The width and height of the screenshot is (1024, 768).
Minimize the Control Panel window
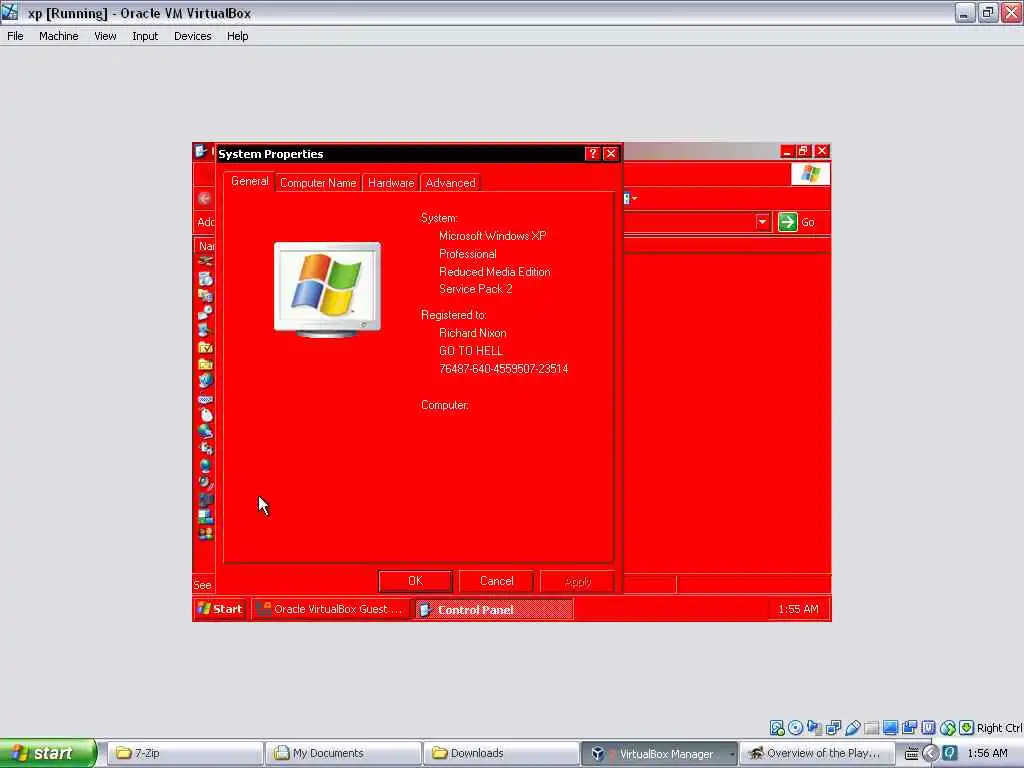click(x=787, y=152)
